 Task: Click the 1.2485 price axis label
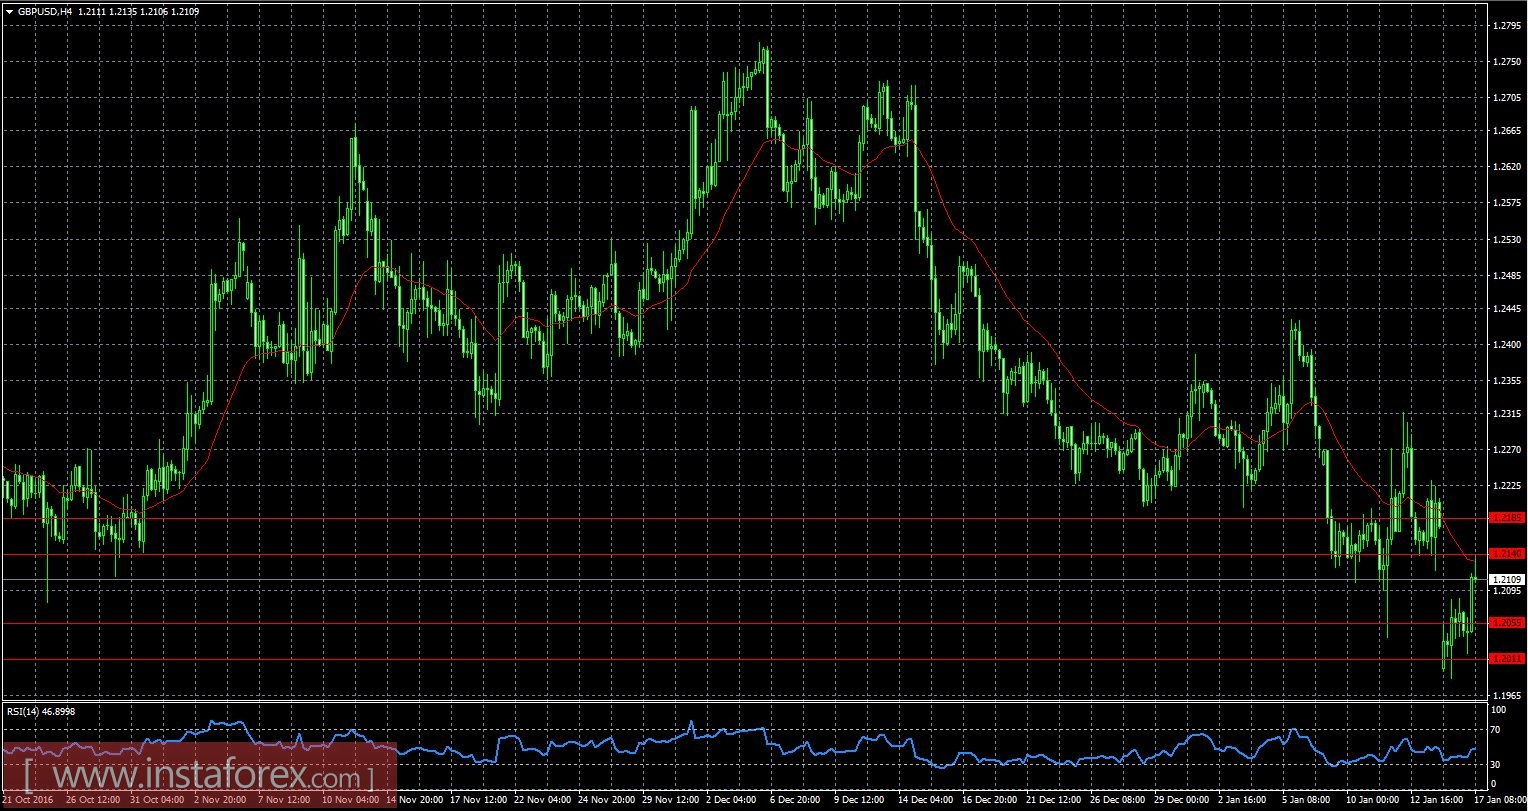[x=1507, y=276]
